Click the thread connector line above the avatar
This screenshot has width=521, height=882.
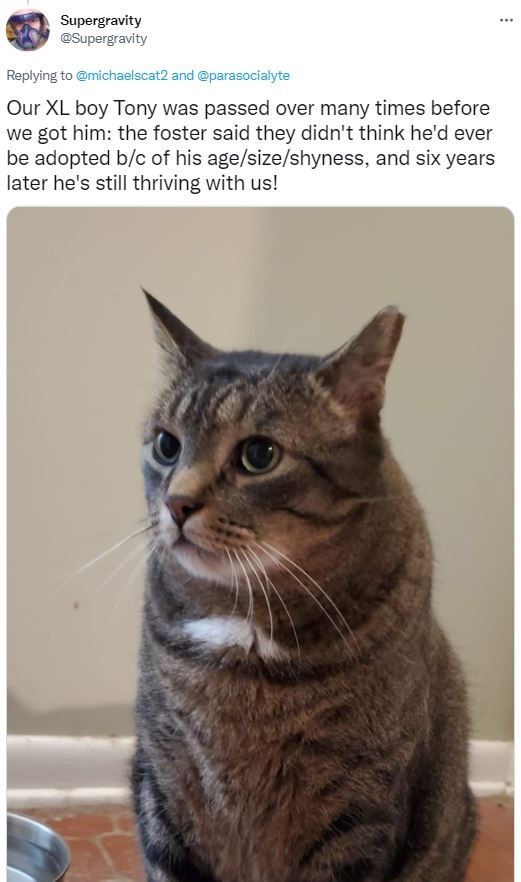point(27,3)
